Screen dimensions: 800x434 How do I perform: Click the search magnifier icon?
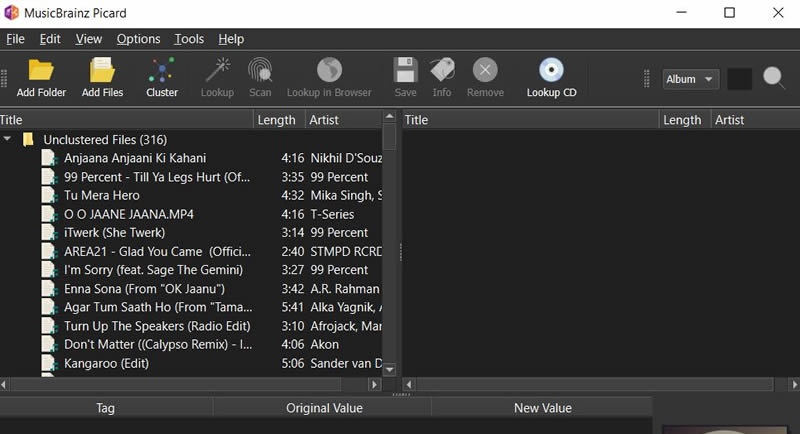(x=774, y=79)
